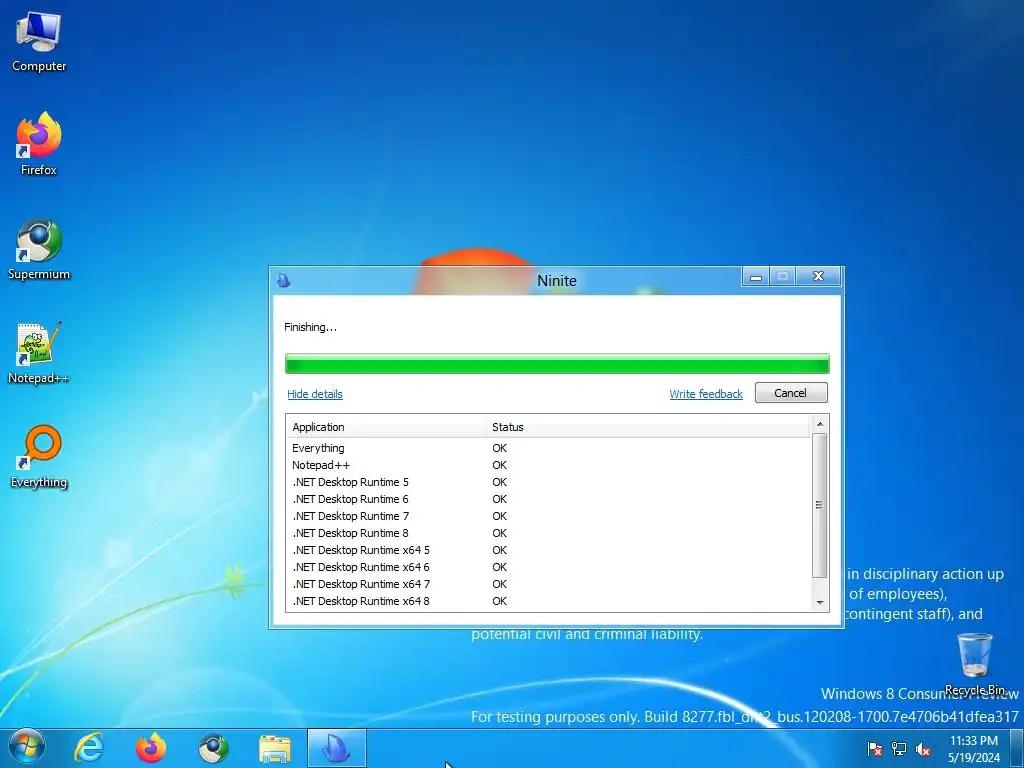This screenshot has height=768, width=1024.
Task: Click the Show desktop button strip
Action: click(1017, 748)
